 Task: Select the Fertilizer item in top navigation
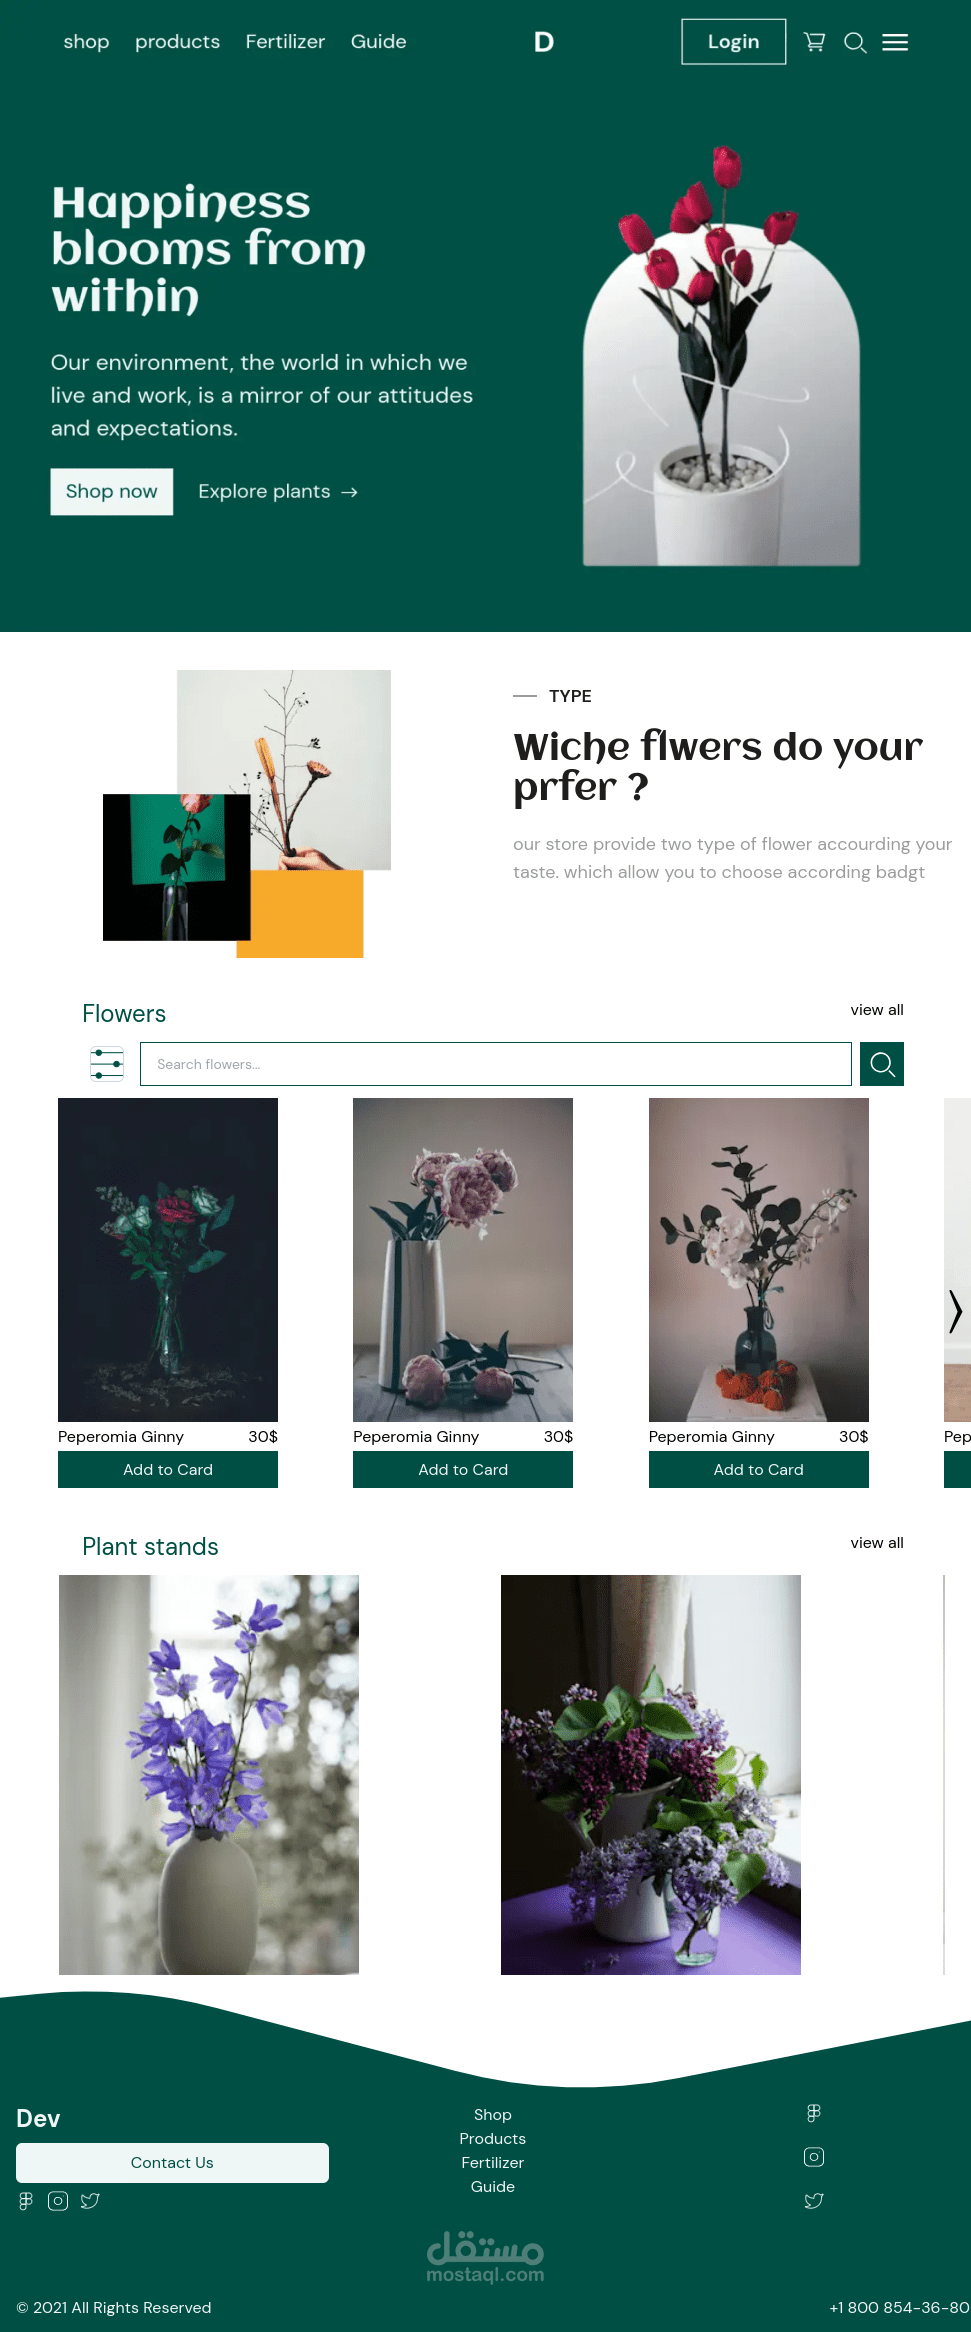click(285, 42)
